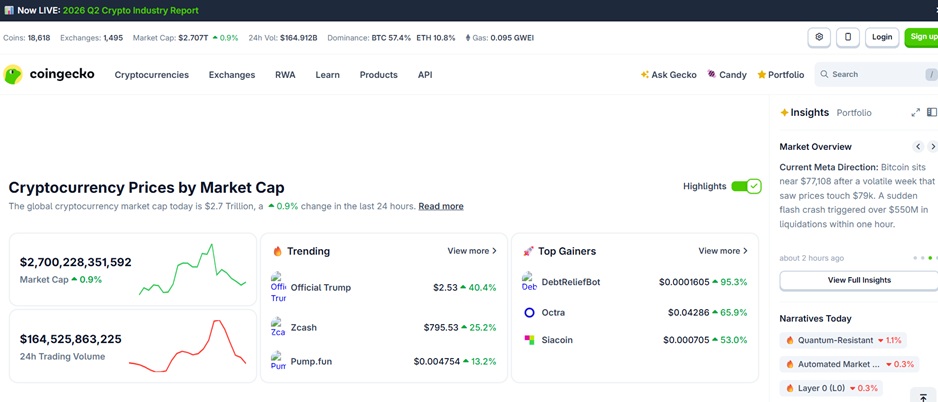The height and width of the screenshot is (402, 938).
Task: Click the Official Trump trending row name
Action: point(321,287)
